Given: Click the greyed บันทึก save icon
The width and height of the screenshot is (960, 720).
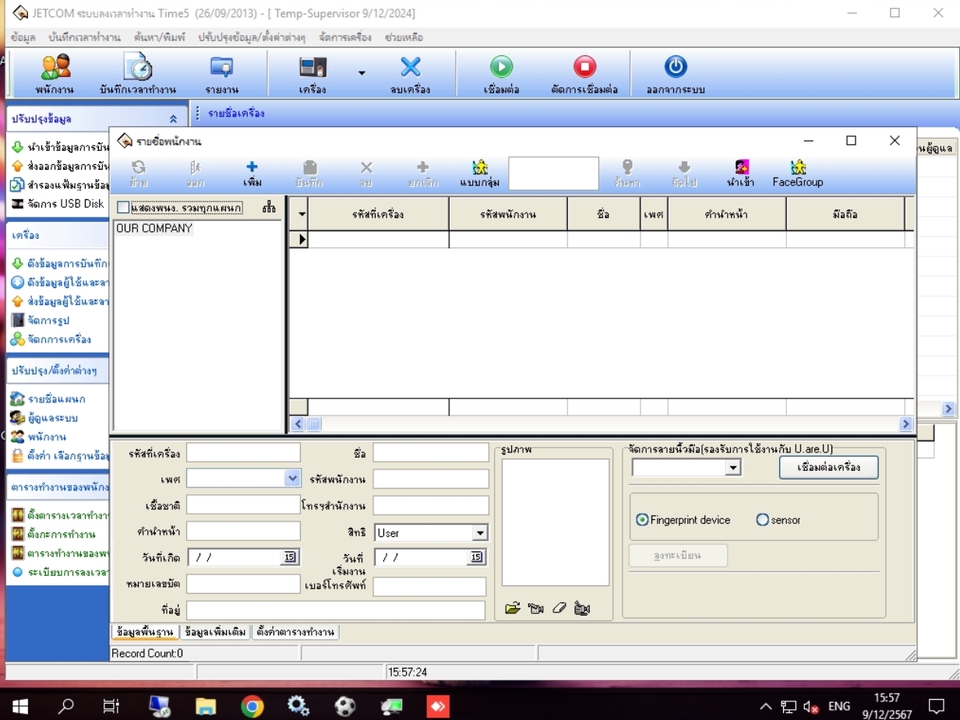Looking at the screenshot, I should pos(309,174).
